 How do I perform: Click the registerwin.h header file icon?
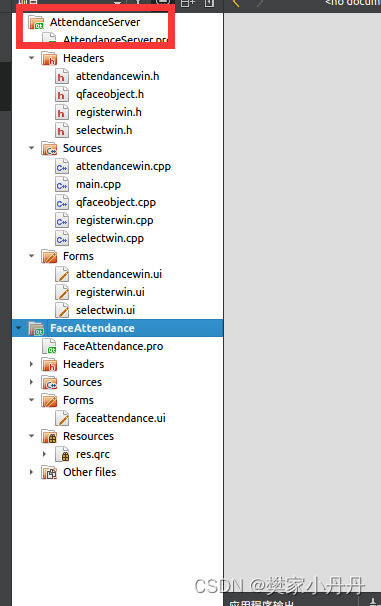[61, 112]
